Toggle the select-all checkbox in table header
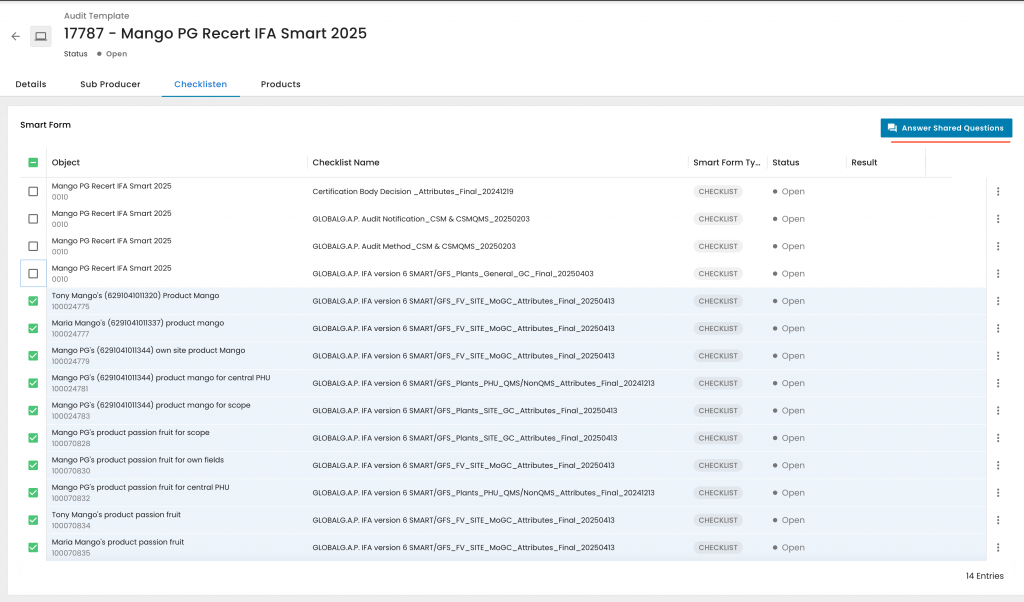 click(x=33, y=163)
